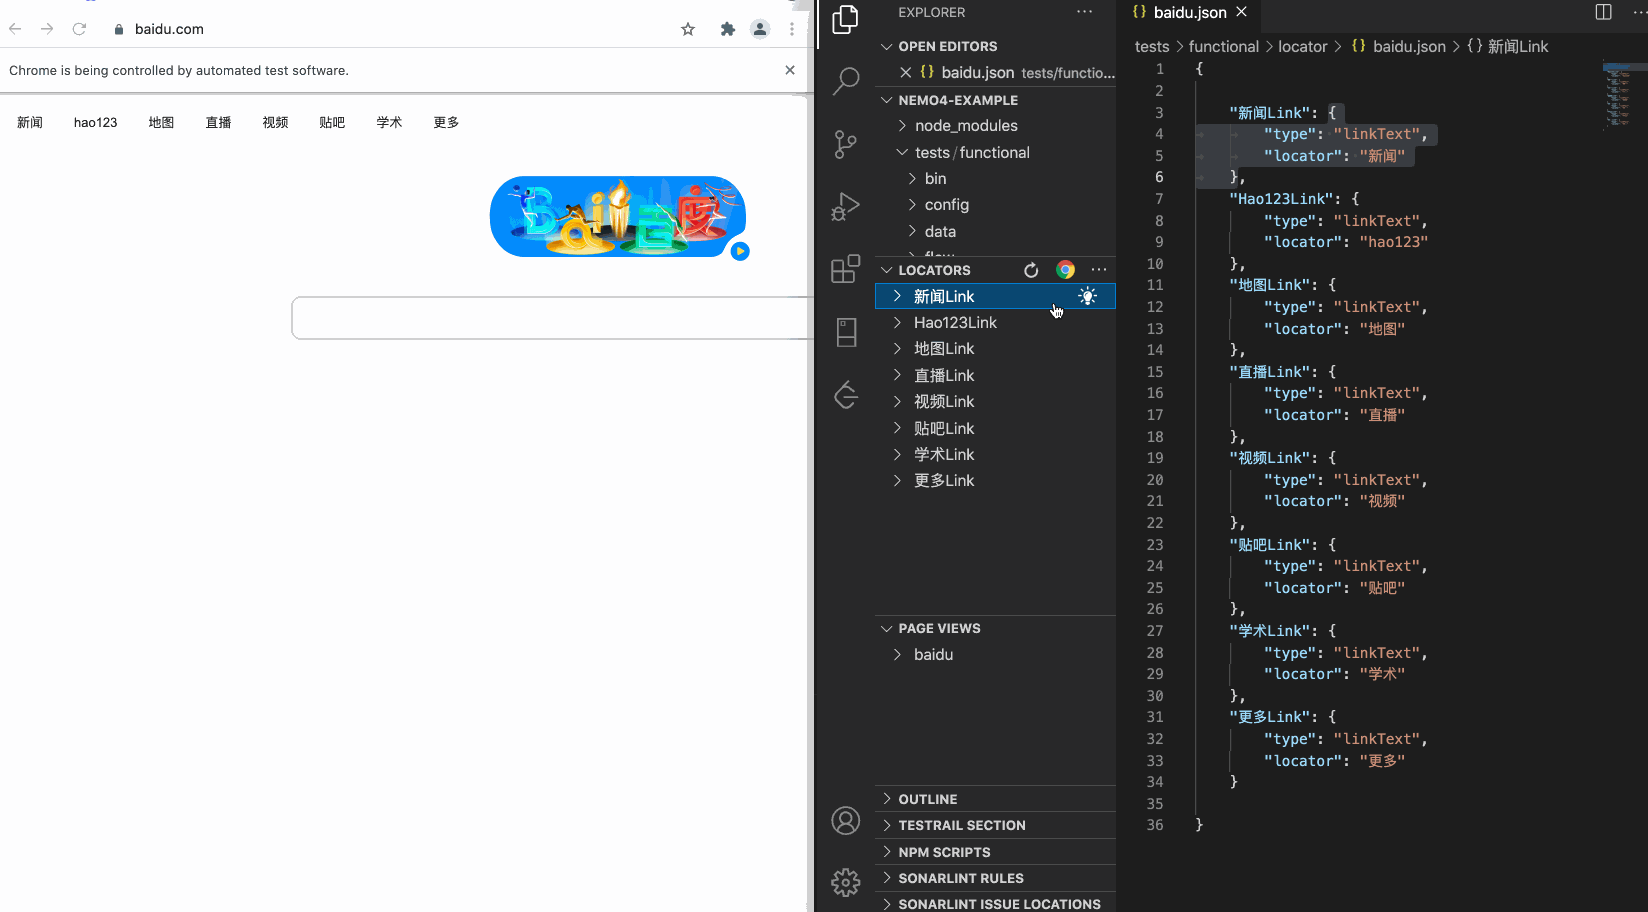Highlight 新闻Link with the lightbulb icon
This screenshot has height=912, width=1648.
1087,296
